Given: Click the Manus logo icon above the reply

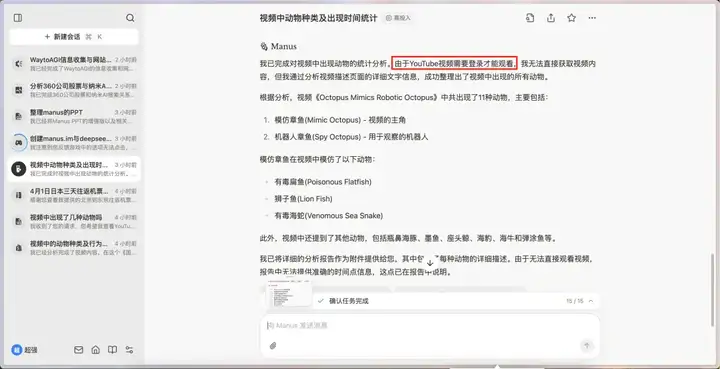Looking at the screenshot, I should point(264,46).
